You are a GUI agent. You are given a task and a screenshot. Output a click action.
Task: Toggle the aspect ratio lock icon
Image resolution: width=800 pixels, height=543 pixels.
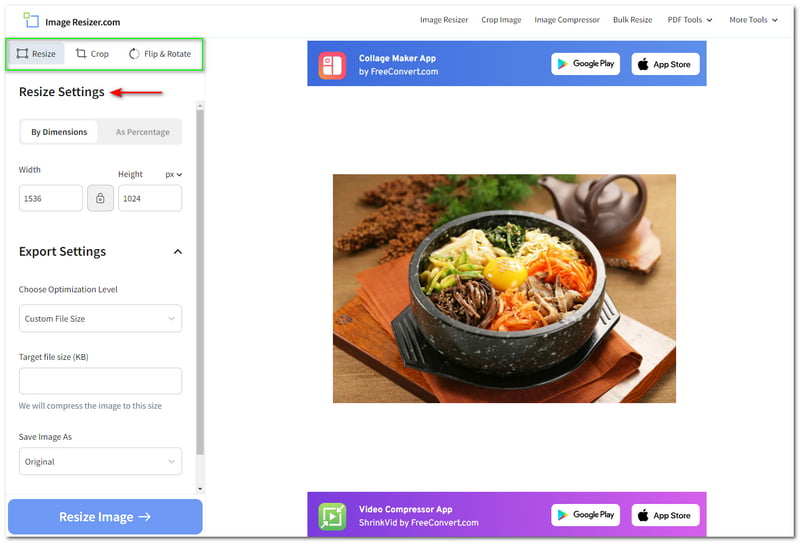click(100, 198)
